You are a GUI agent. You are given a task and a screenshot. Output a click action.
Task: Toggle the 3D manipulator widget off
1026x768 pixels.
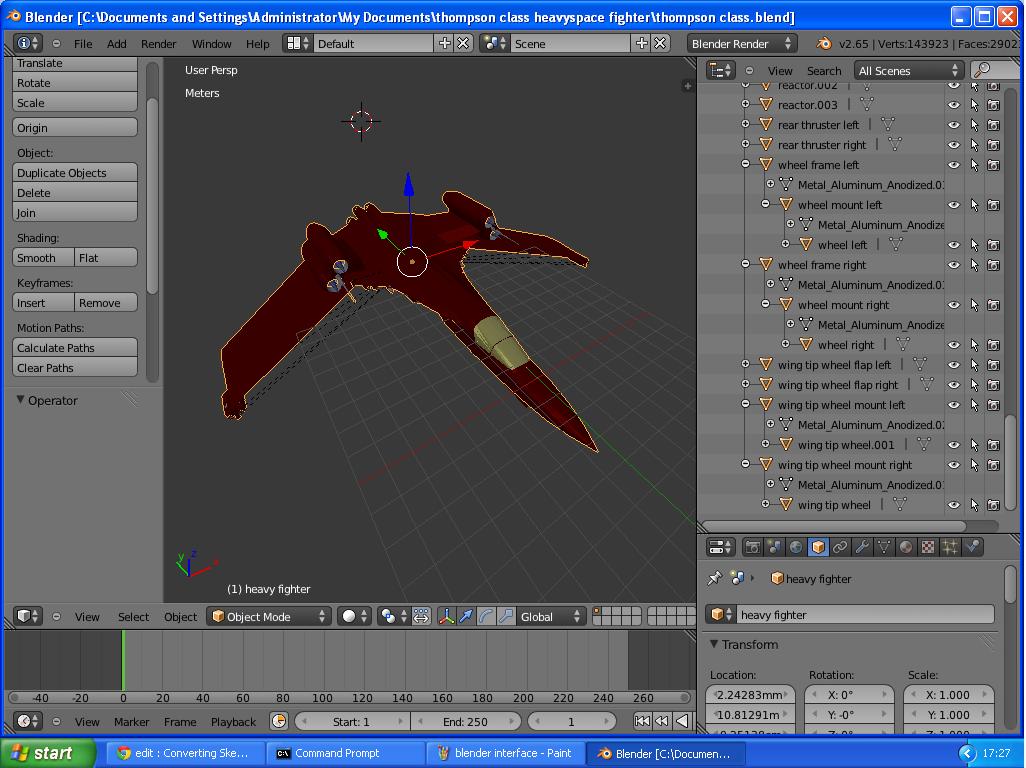click(x=446, y=617)
